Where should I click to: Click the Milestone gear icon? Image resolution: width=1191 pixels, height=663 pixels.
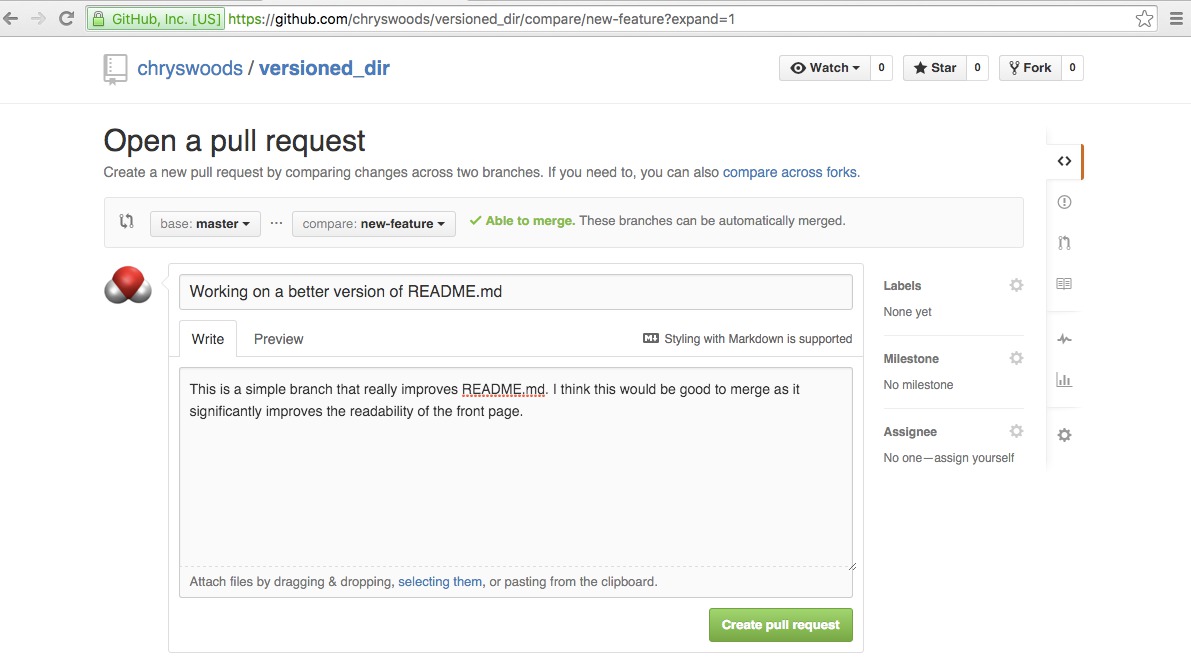(1016, 358)
